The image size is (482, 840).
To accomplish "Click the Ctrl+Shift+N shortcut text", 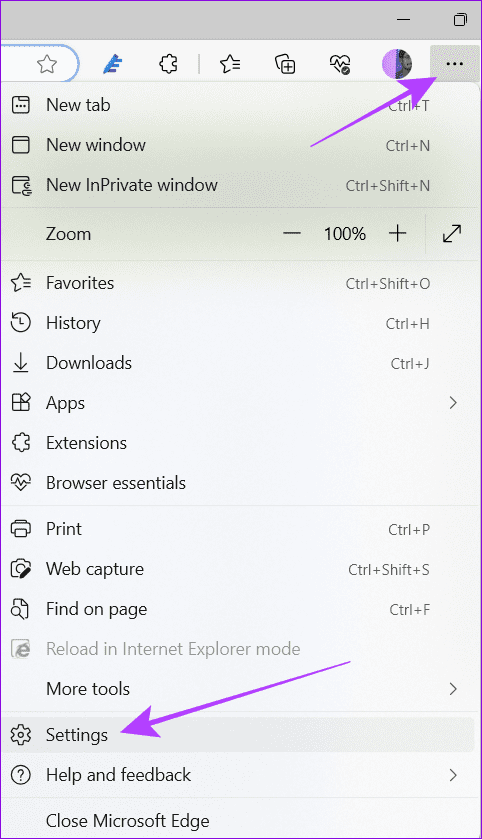I will (x=388, y=186).
